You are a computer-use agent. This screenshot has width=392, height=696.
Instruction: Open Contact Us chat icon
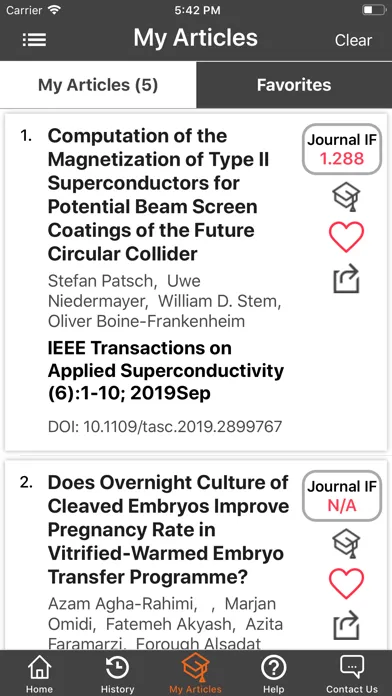[352, 675]
